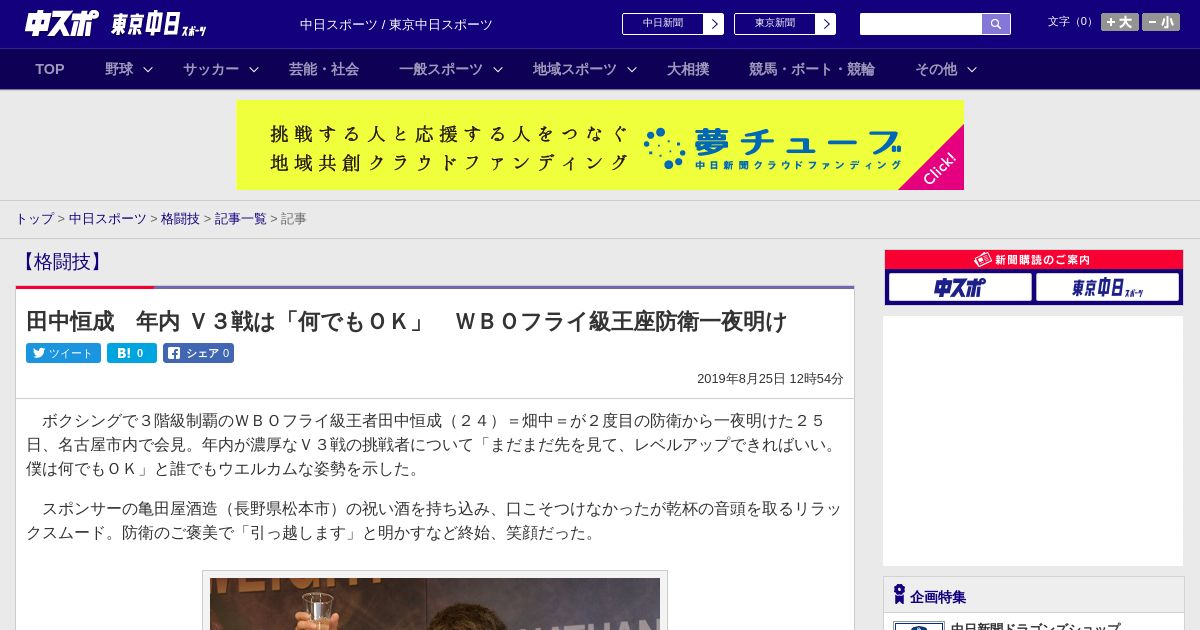
Task: Click the Chunichi Sports logo
Action: click(62, 23)
